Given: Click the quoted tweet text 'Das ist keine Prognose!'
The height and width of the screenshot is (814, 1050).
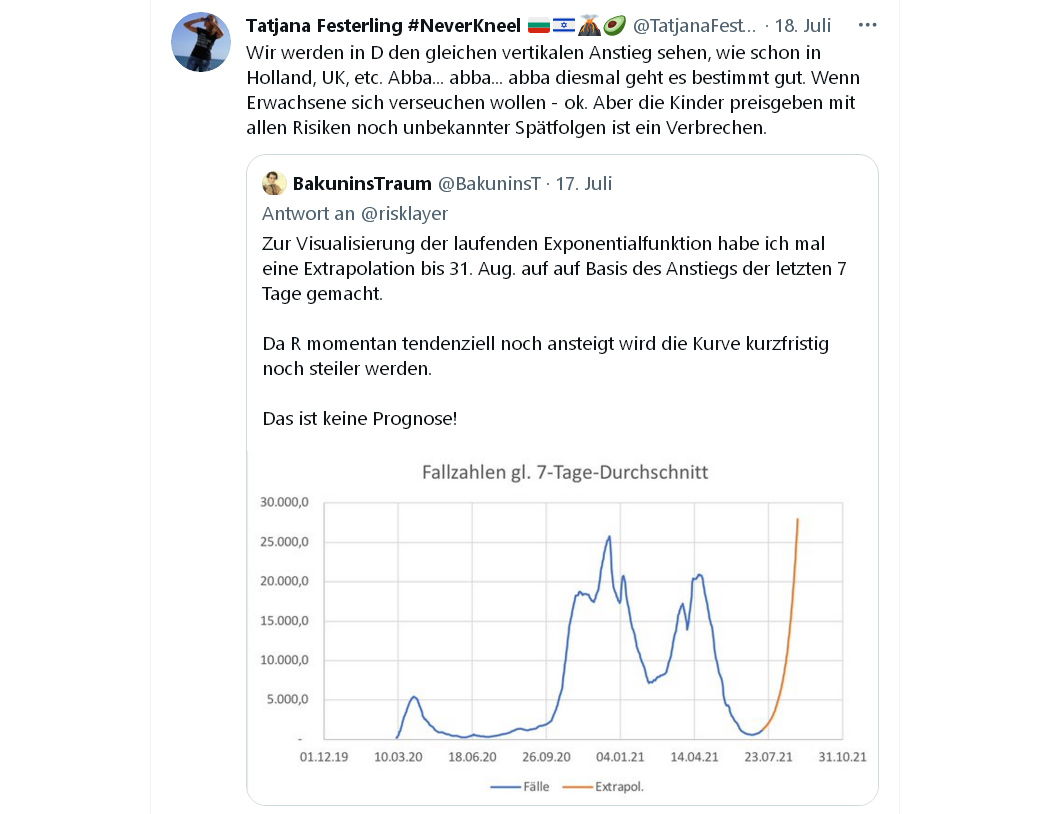Looking at the screenshot, I should [x=360, y=419].
